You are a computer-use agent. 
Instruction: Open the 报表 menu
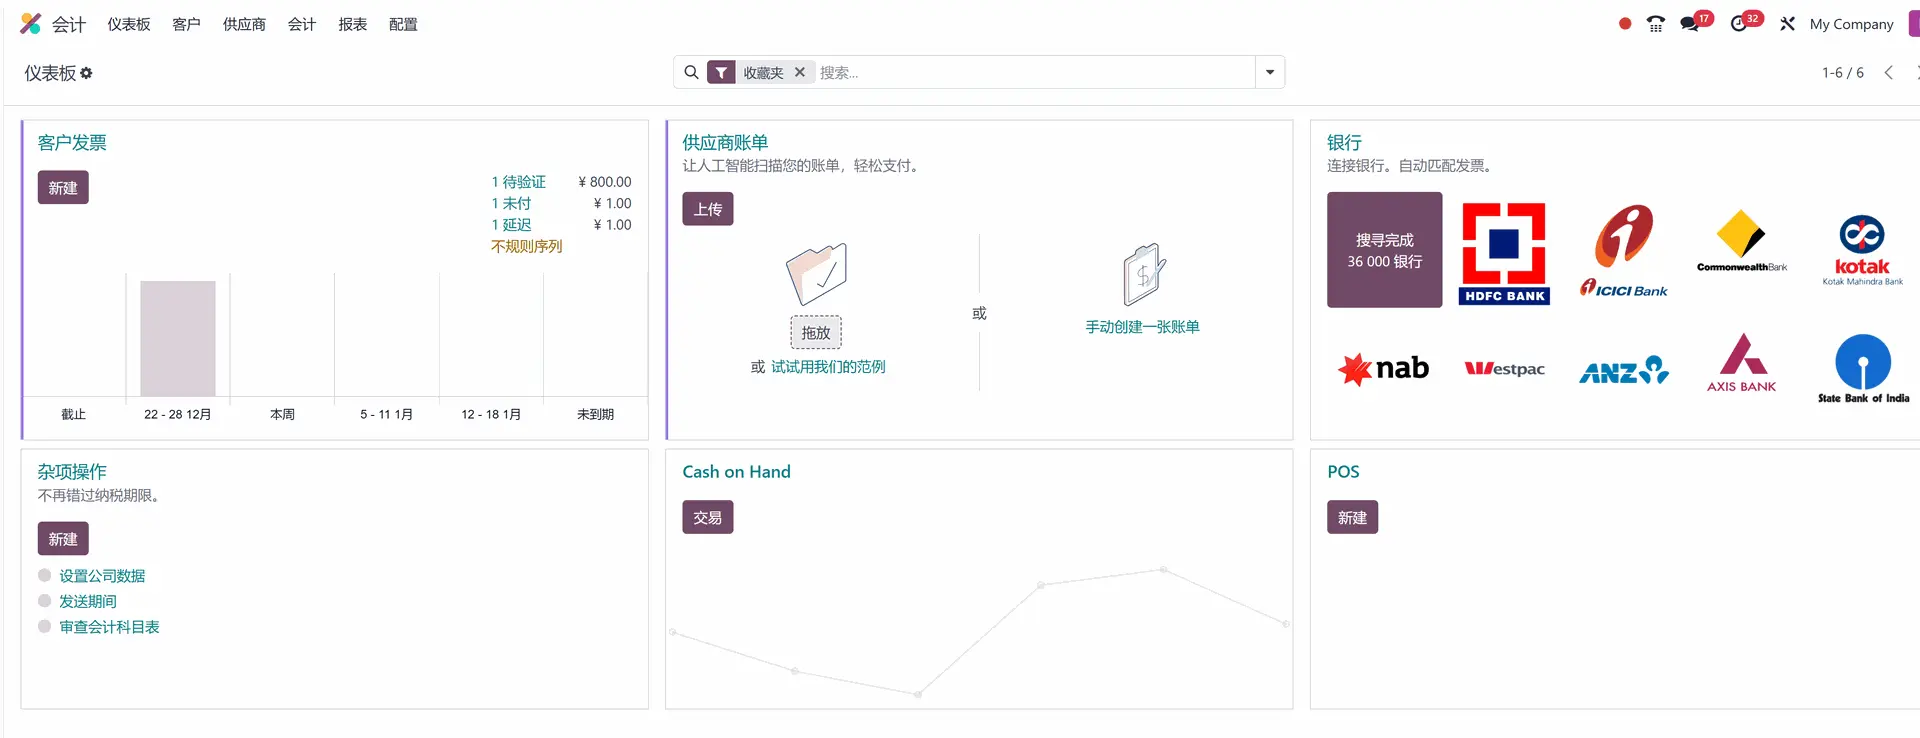[x=352, y=24]
